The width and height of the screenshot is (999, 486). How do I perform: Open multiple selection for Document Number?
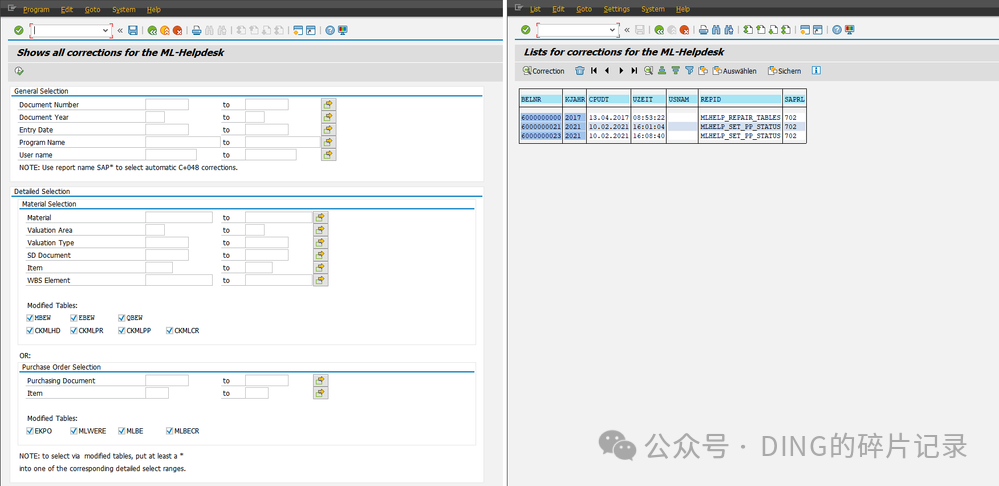point(328,104)
